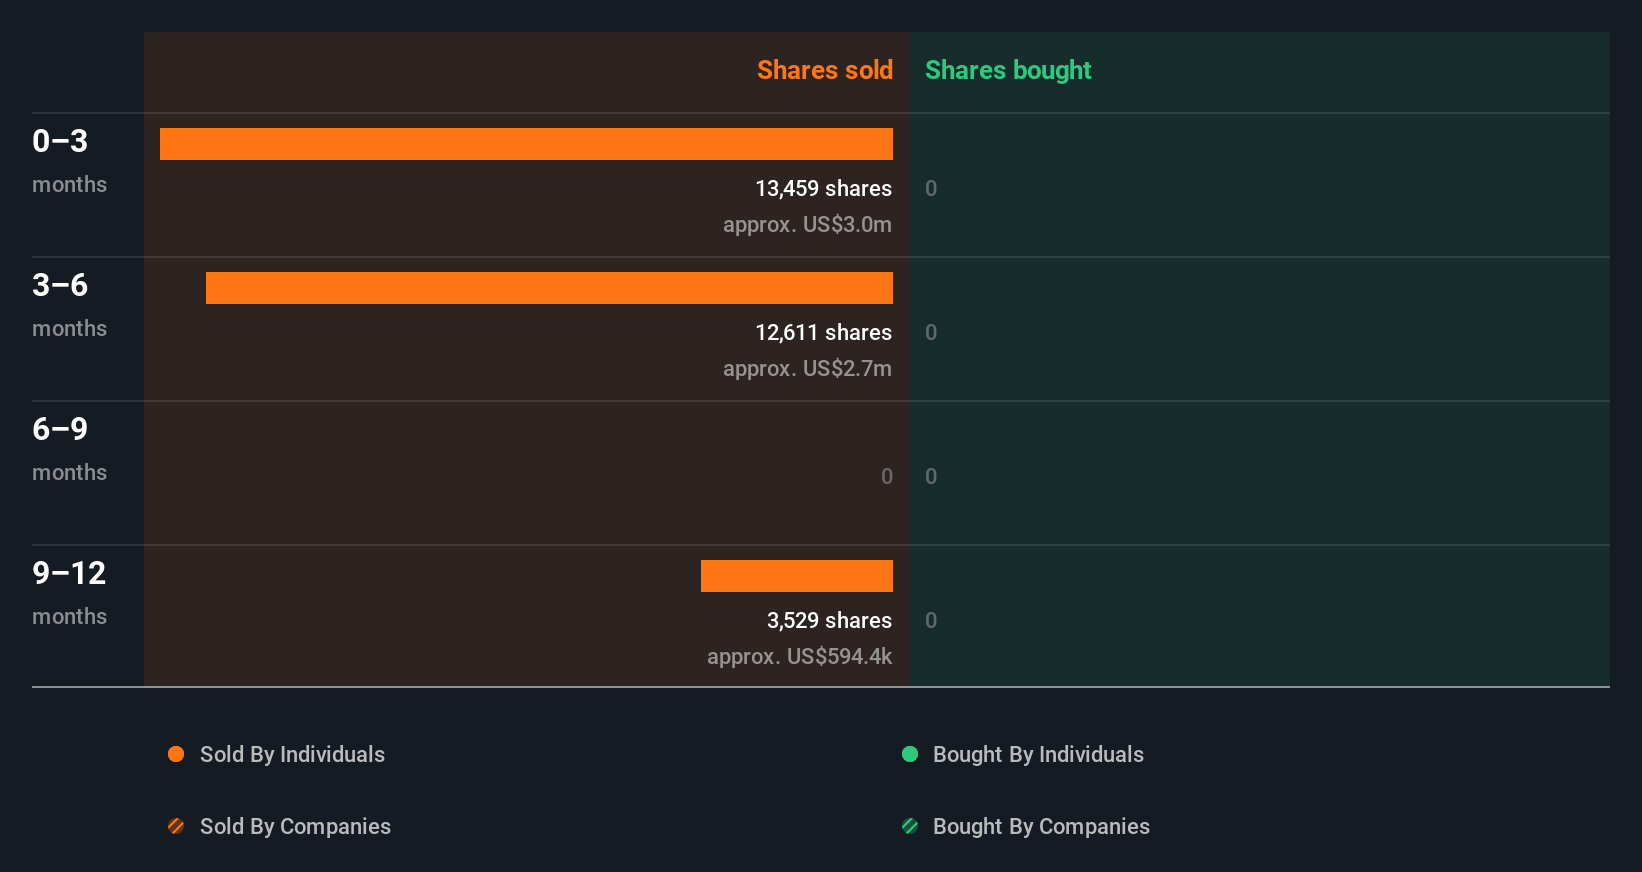1642x872 pixels.
Task: Toggle the Sold By Individuals legend label
Action: point(292,754)
